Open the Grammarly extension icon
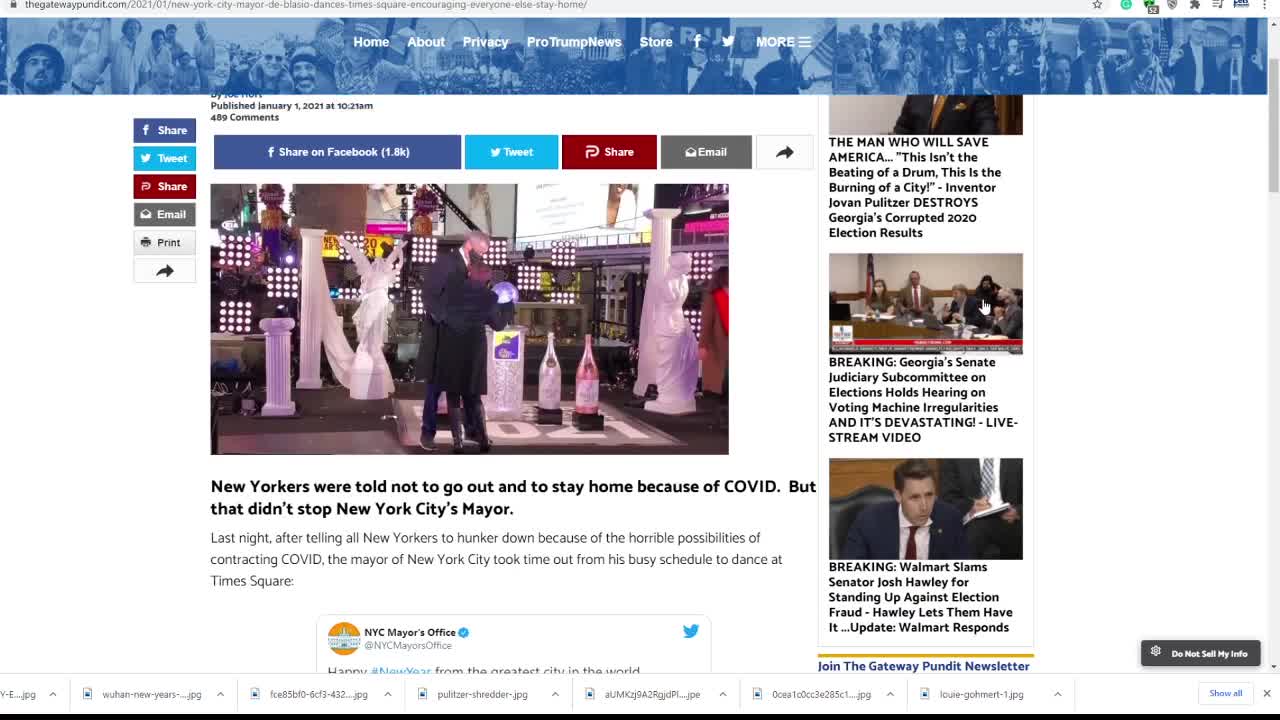Image resolution: width=1280 pixels, height=720 pixels. pyautogui.click(x=1126, y=5)
